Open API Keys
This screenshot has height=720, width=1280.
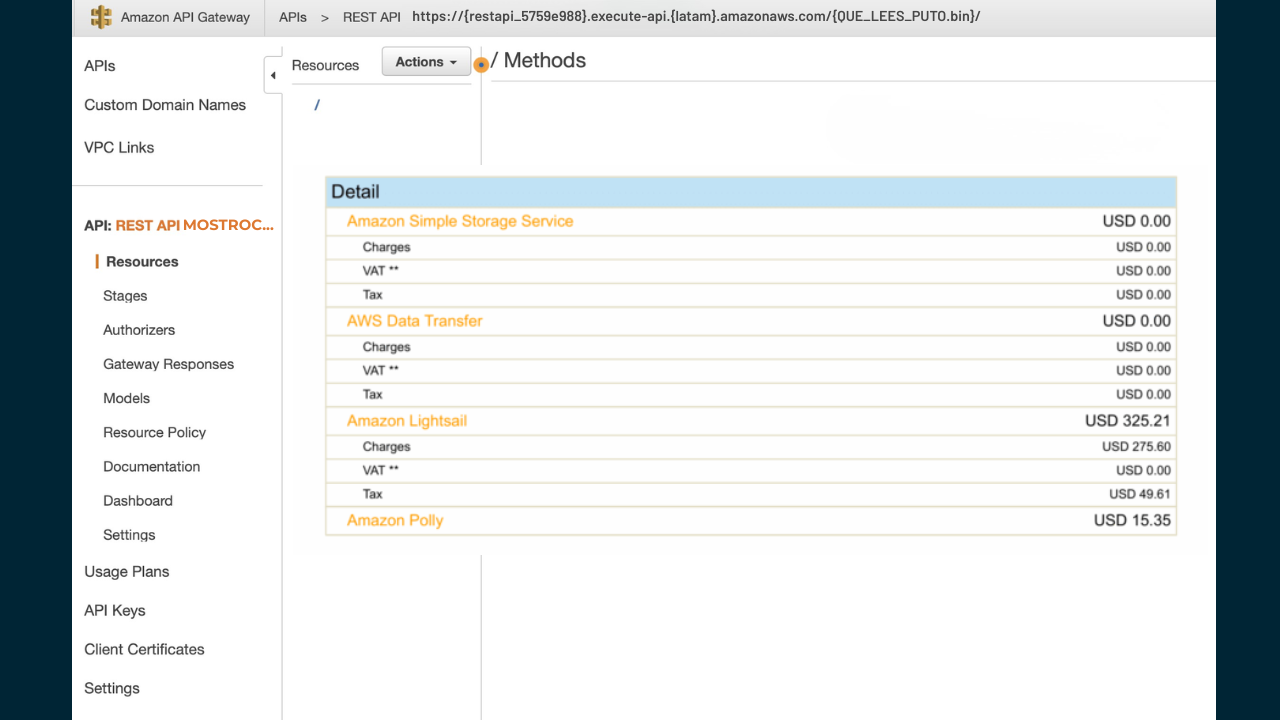[x=115, y=611]
